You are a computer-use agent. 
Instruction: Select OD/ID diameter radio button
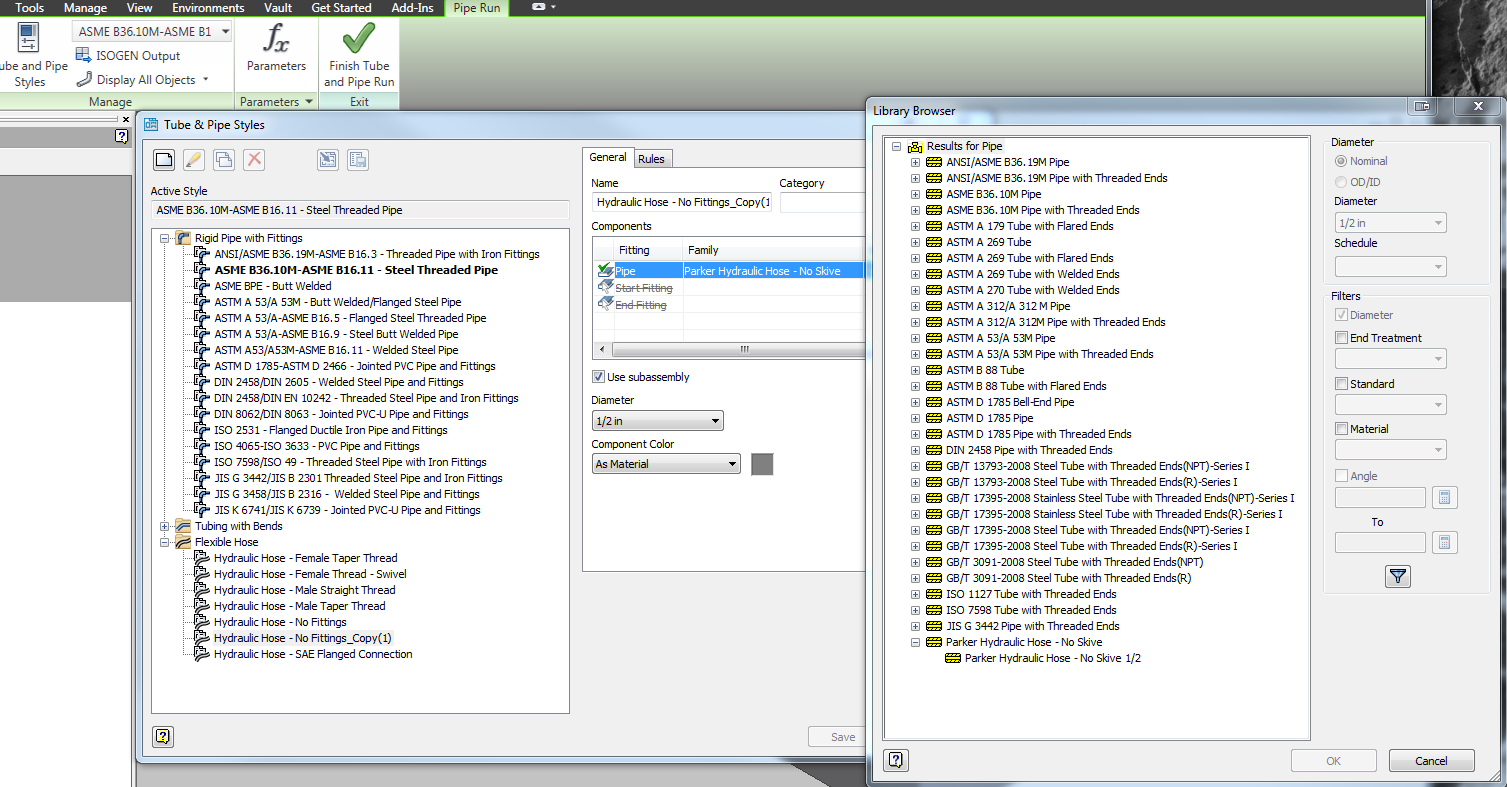[1341, 182]
